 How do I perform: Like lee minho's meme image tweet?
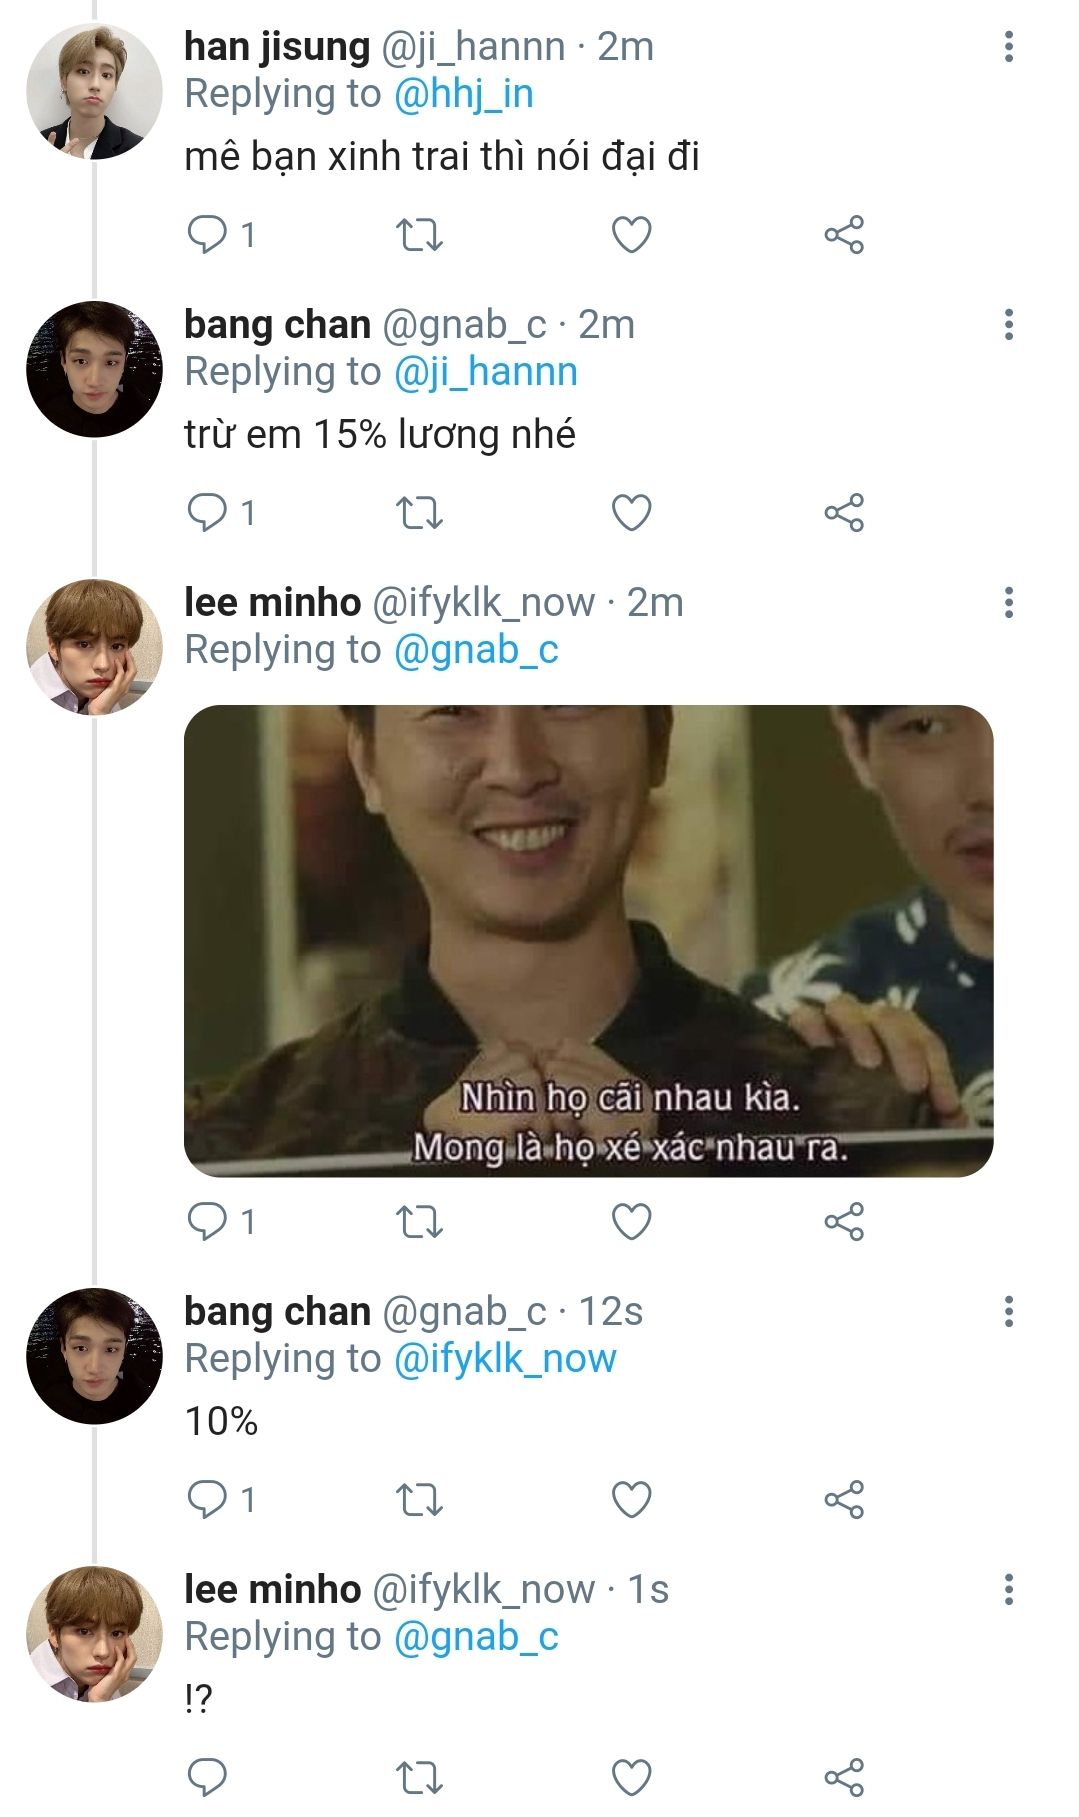click(631, 1222)
